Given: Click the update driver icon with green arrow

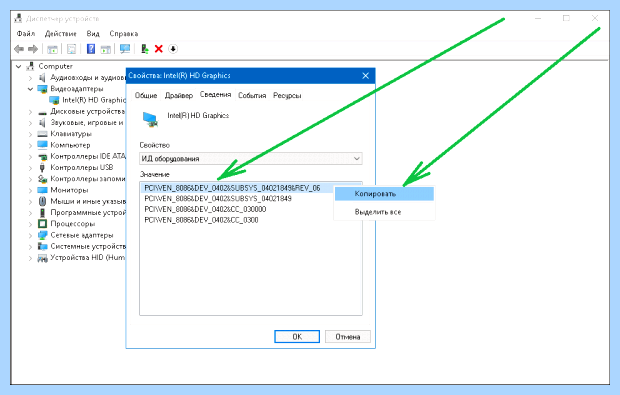Looking at the screenshot, I should (x=145, y=49).
